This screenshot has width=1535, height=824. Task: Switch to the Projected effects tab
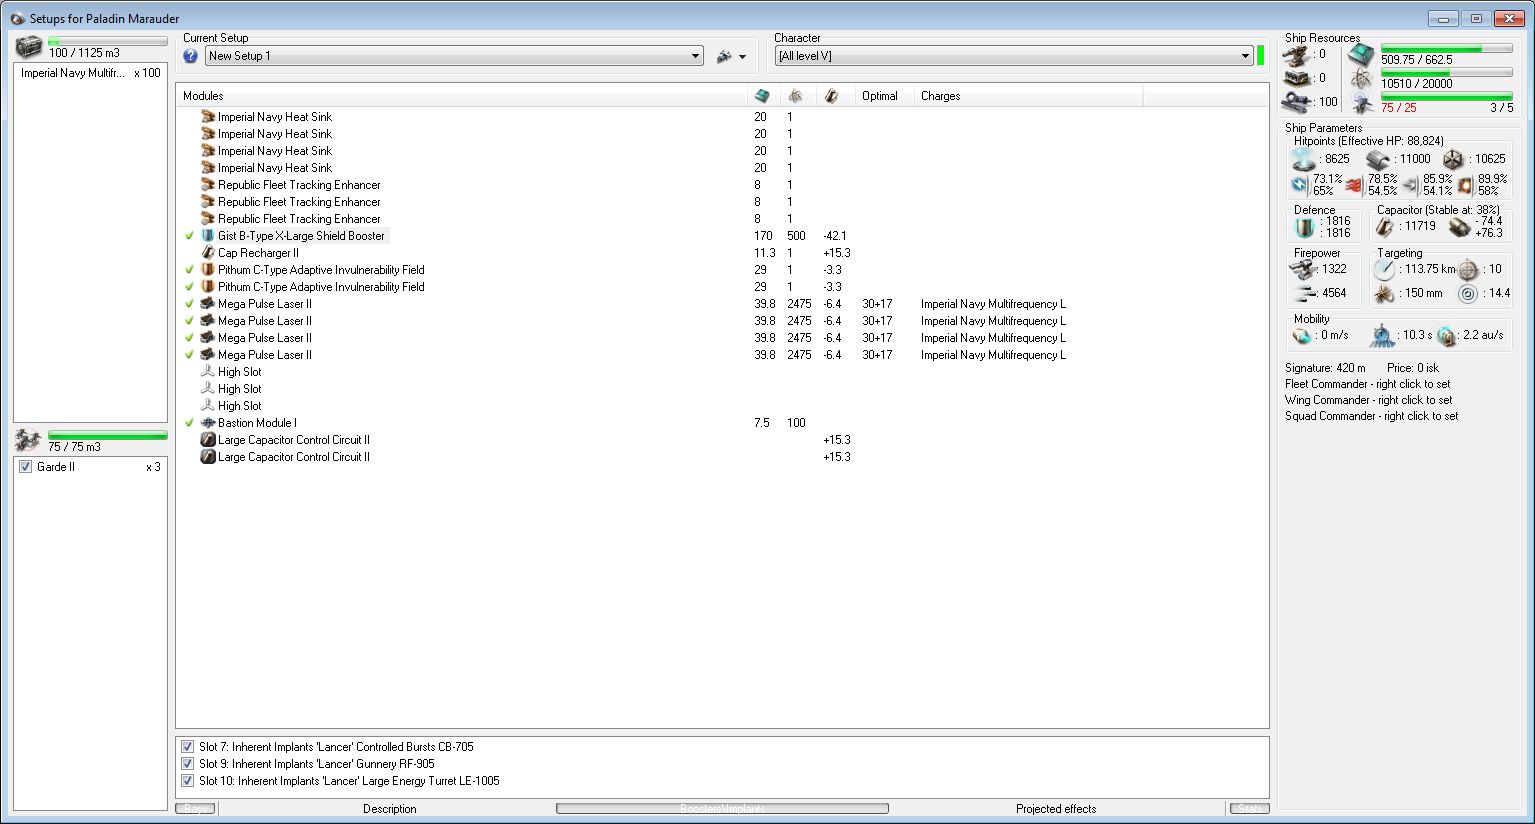[x=1056, y=809]
